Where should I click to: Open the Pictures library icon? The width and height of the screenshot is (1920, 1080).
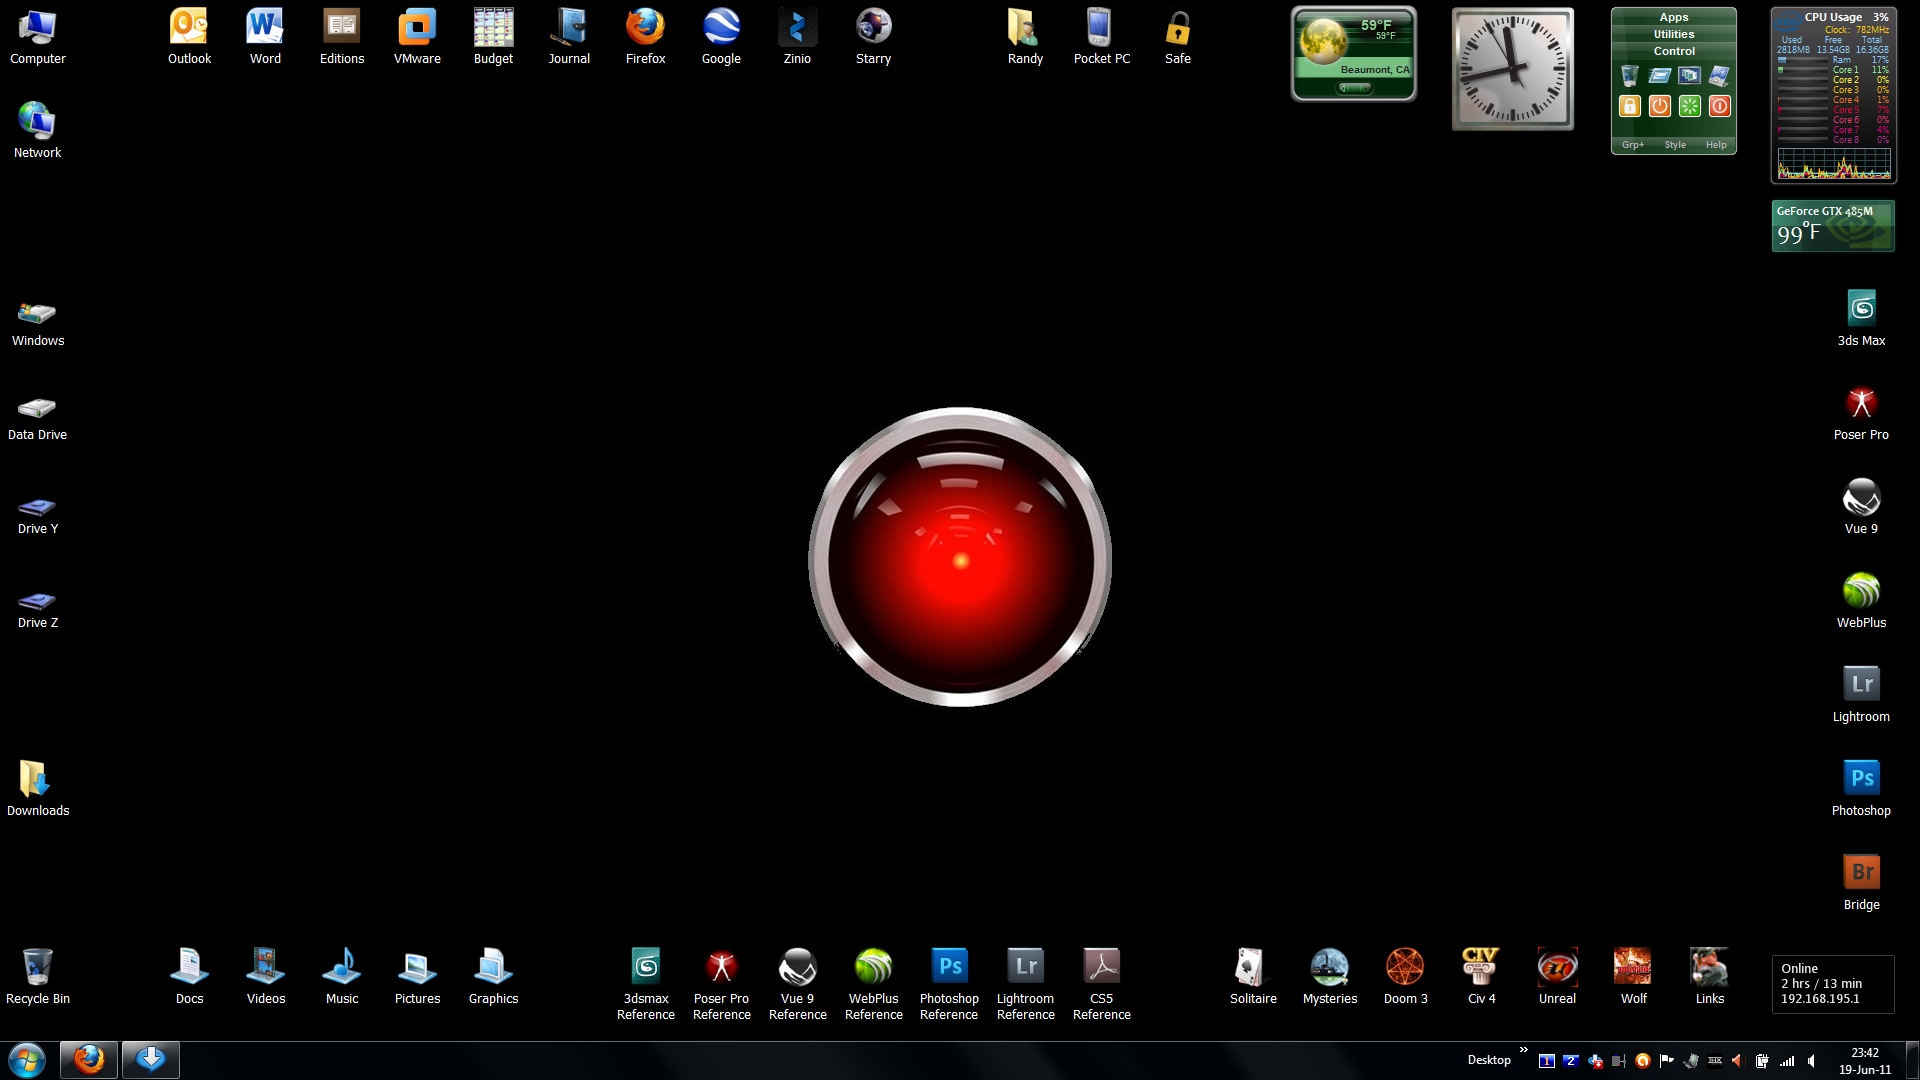[x=417, y=977]
